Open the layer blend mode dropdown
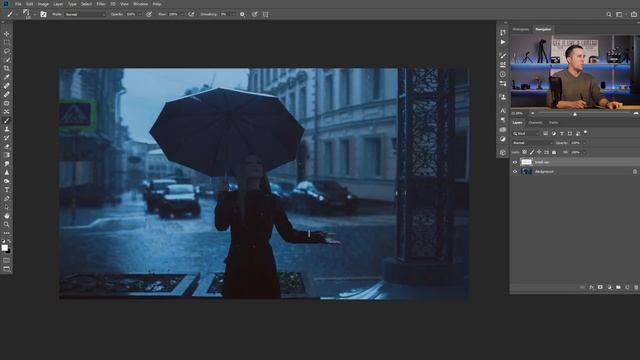This screenshot has height=360, width=640. [533, 143]
